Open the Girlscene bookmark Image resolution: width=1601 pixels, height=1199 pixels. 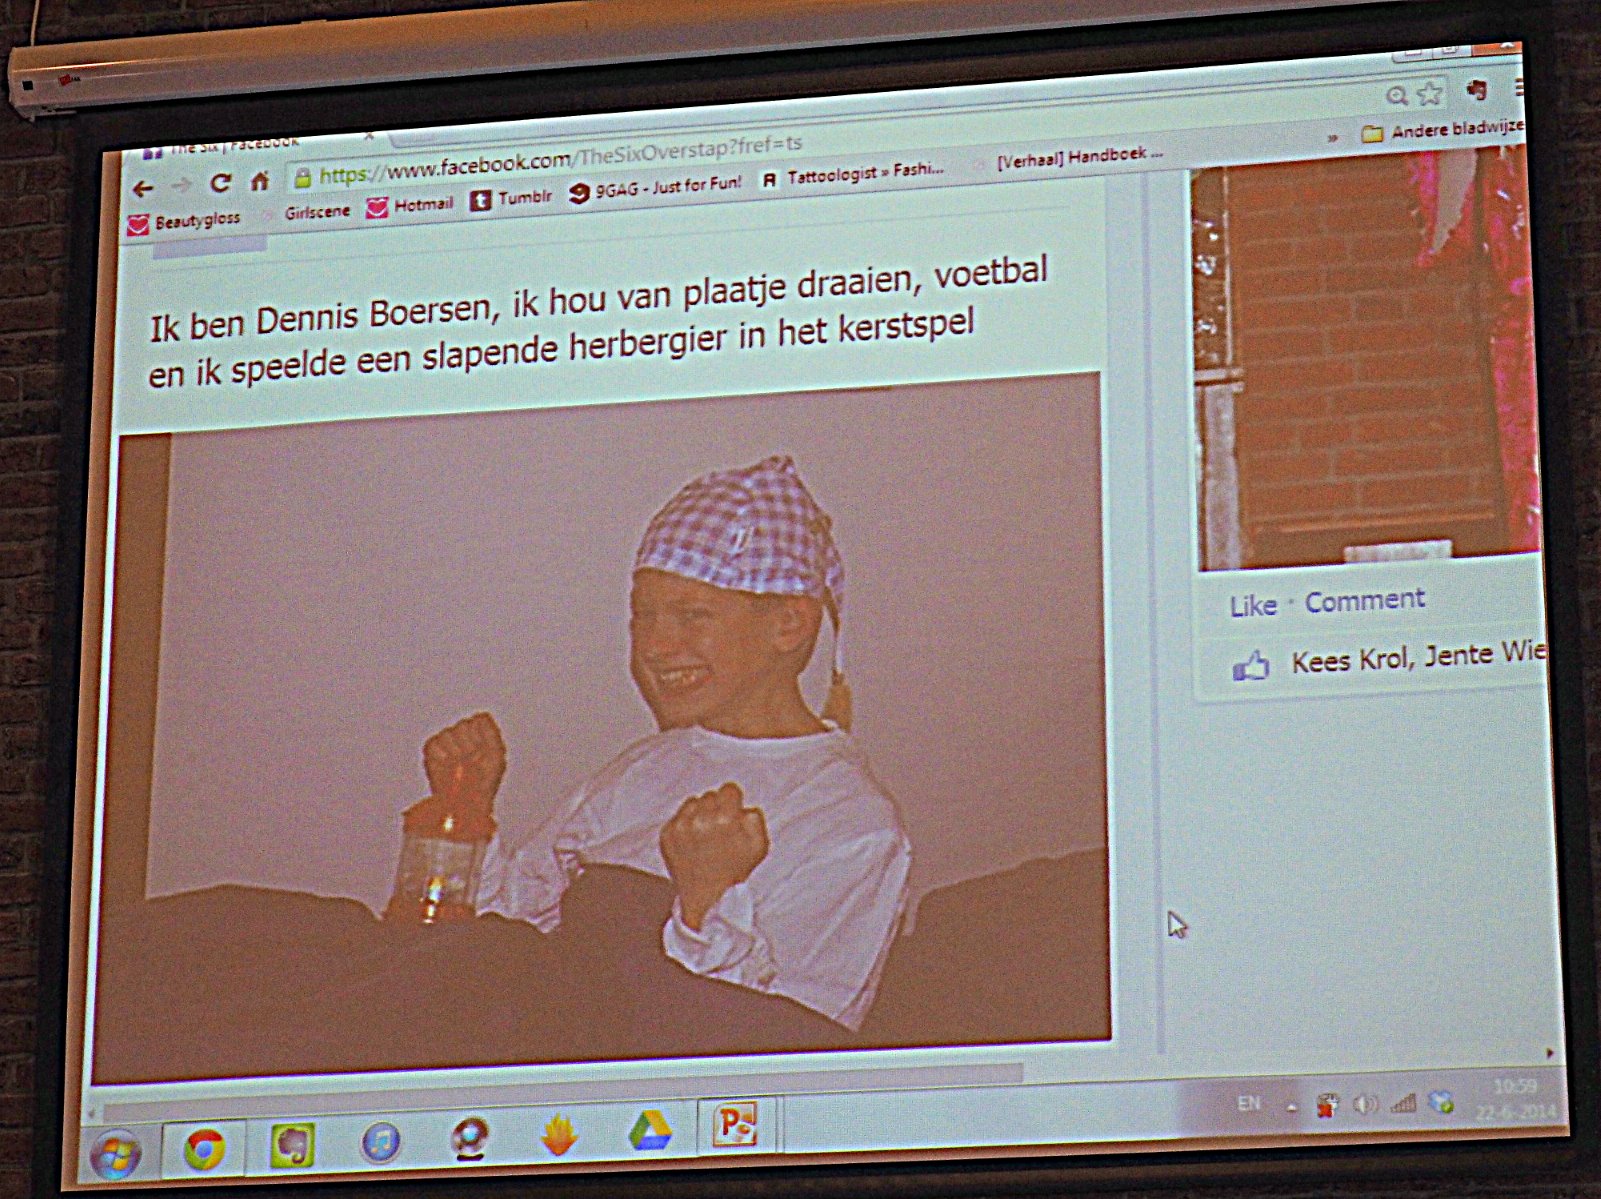tap(307, 213)
